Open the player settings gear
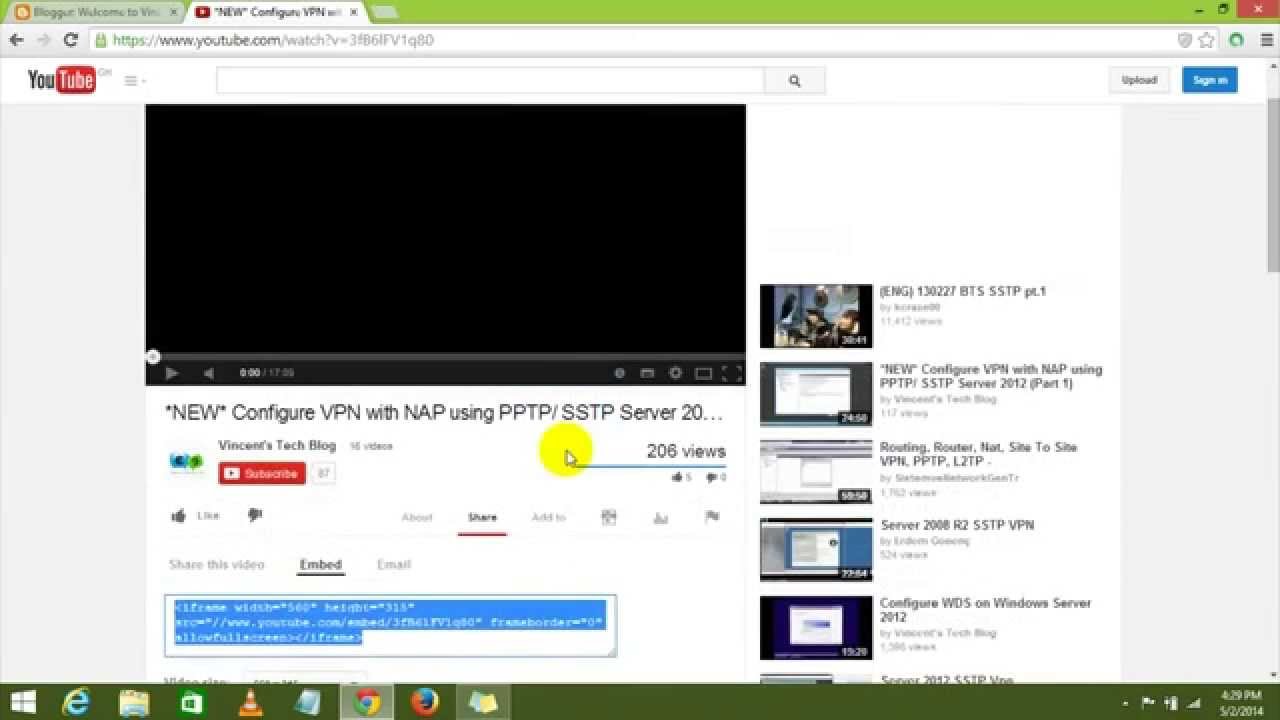The width and height of the screenshot is (1280, 720). point(675,373)
